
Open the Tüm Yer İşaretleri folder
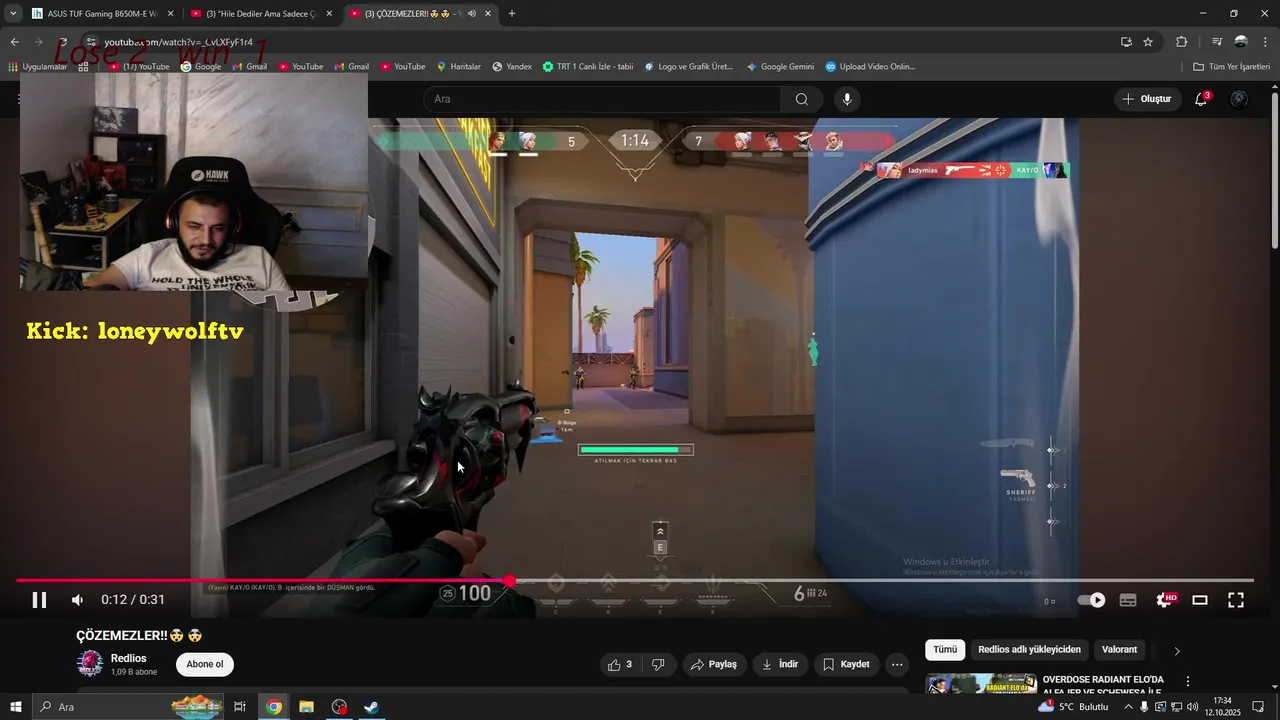pos(1232,67)
